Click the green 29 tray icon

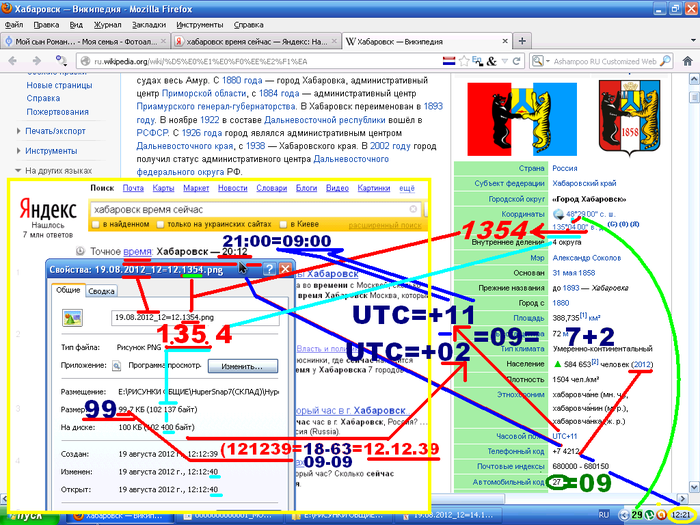click(637, 515)
